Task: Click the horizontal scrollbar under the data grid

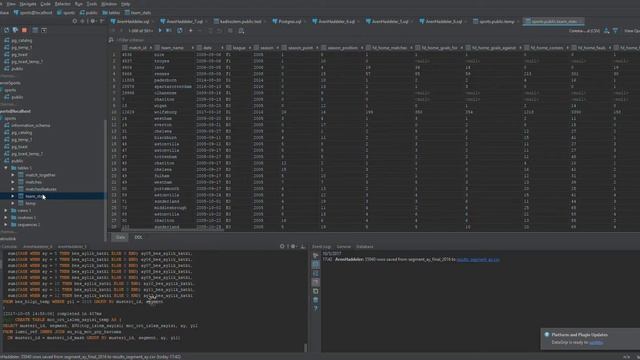Action: 172,231
